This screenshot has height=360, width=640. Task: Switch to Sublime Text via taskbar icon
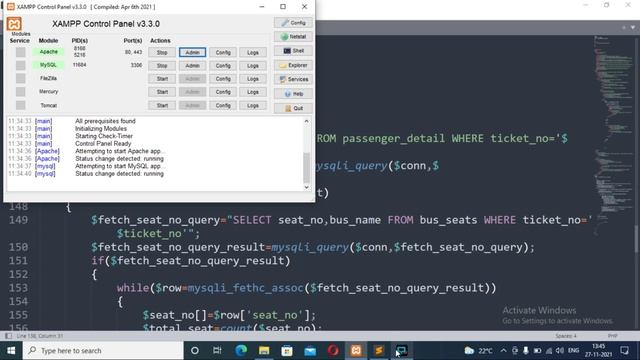point(379,351)
